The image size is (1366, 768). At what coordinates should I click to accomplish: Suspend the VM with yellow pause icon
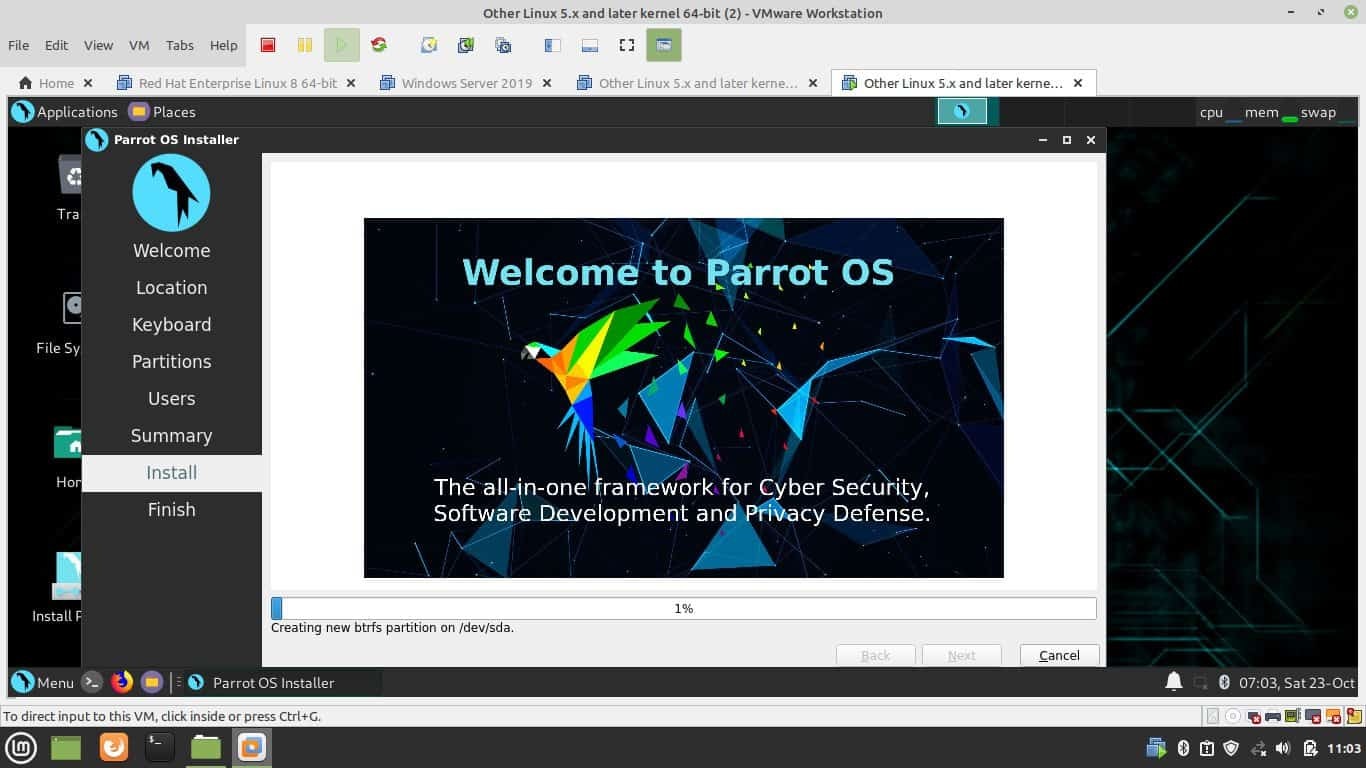(305, 45)
